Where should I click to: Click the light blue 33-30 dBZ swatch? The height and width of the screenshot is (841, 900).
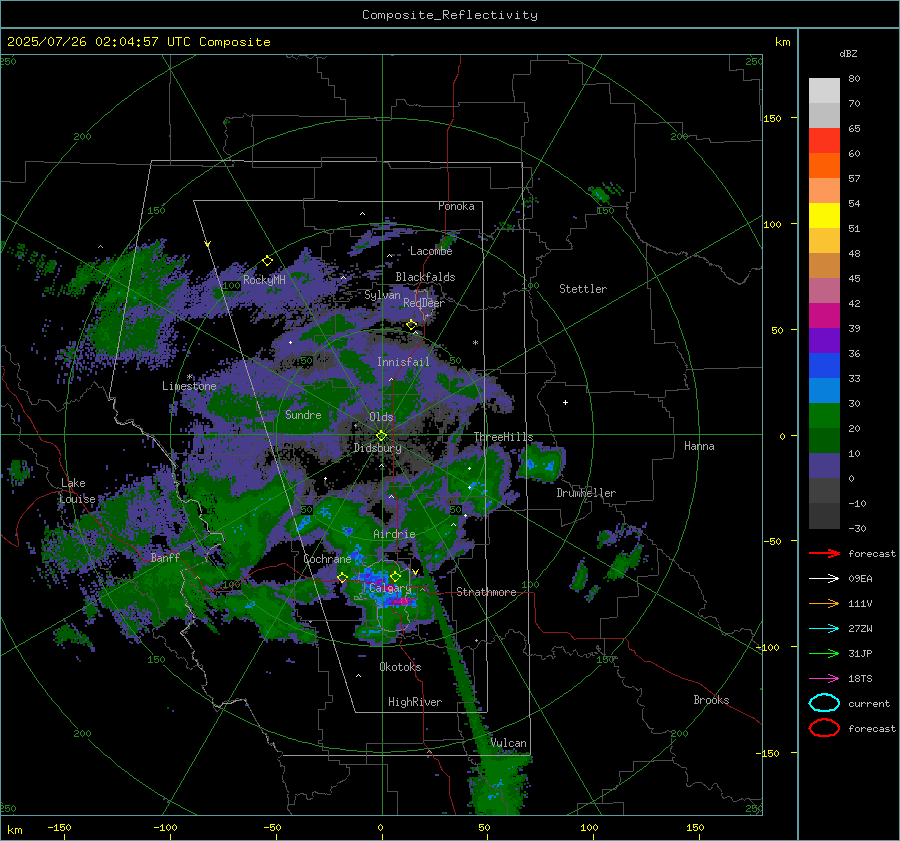click(x=824, y=391)
